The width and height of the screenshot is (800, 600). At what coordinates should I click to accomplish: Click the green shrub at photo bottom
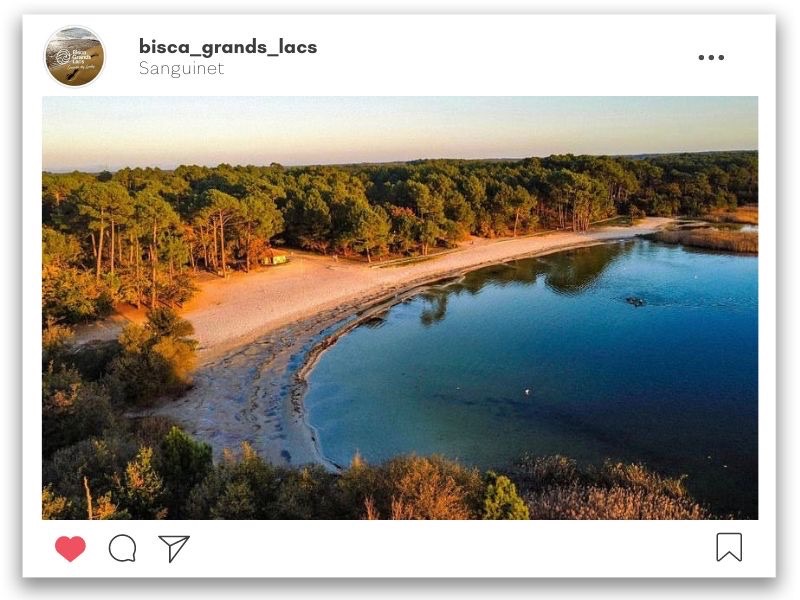pos(503,497)
